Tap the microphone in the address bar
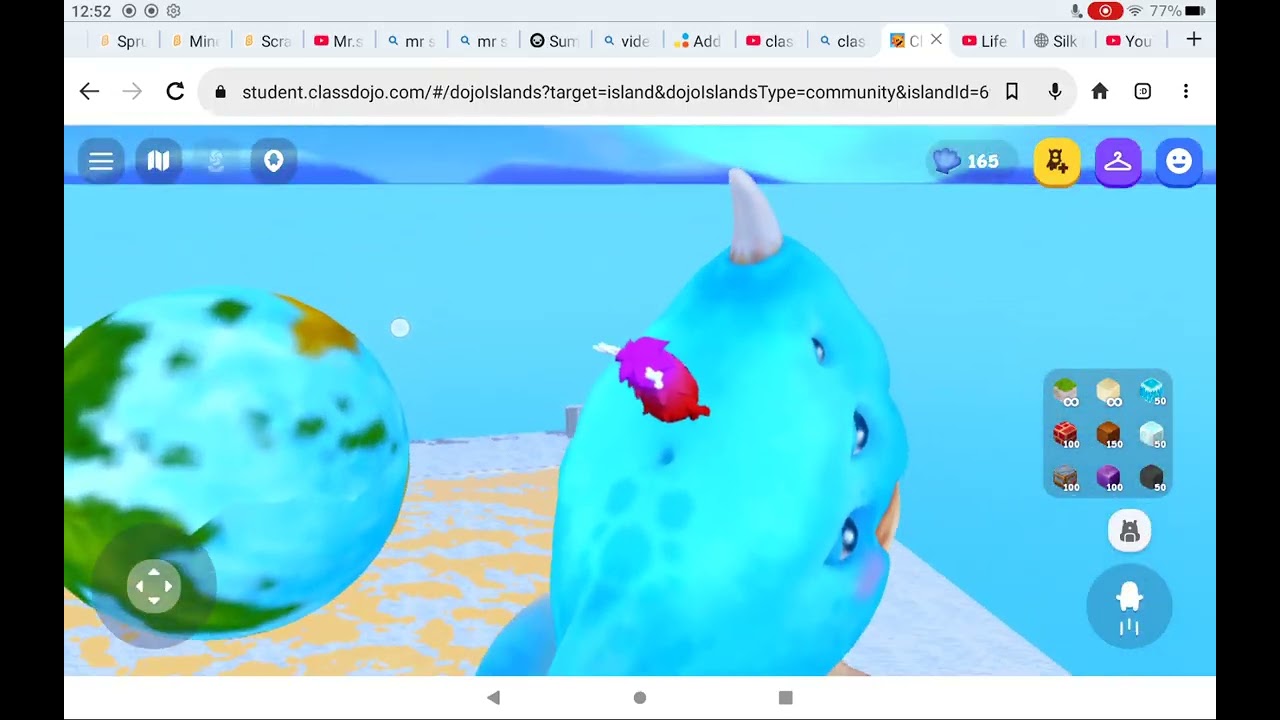1280x720 pixels. point(1055,92)
